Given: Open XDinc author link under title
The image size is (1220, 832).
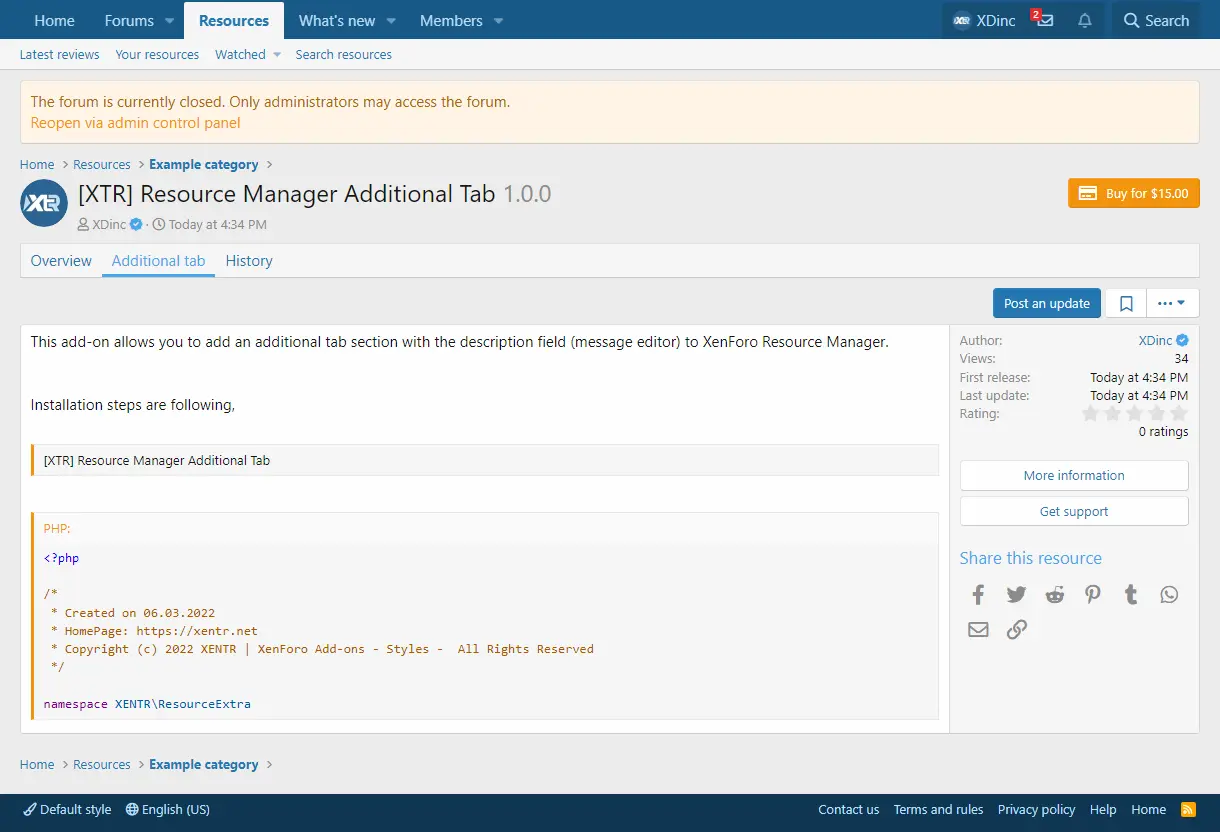Looking at the screenshot, I should point(109,225).
